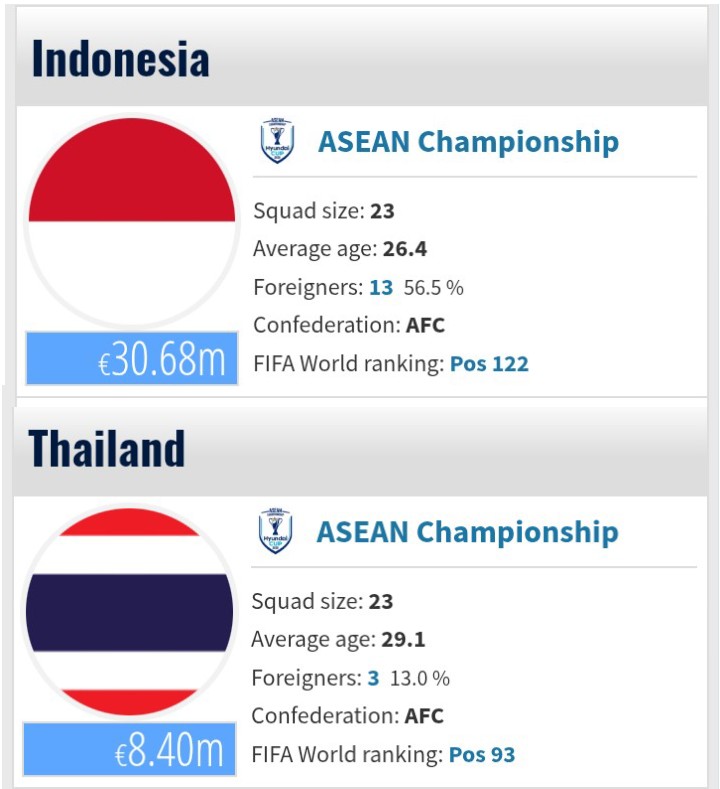Open Thailand's FIFA ranking Pos 93

(482, 754)
